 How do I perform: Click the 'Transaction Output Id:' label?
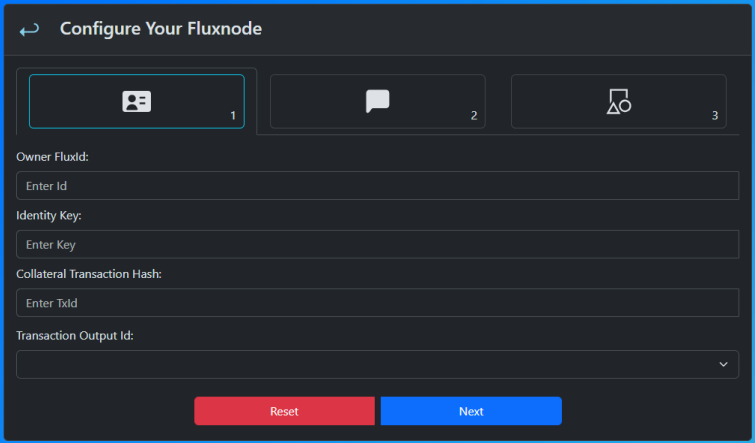(75, 336)
